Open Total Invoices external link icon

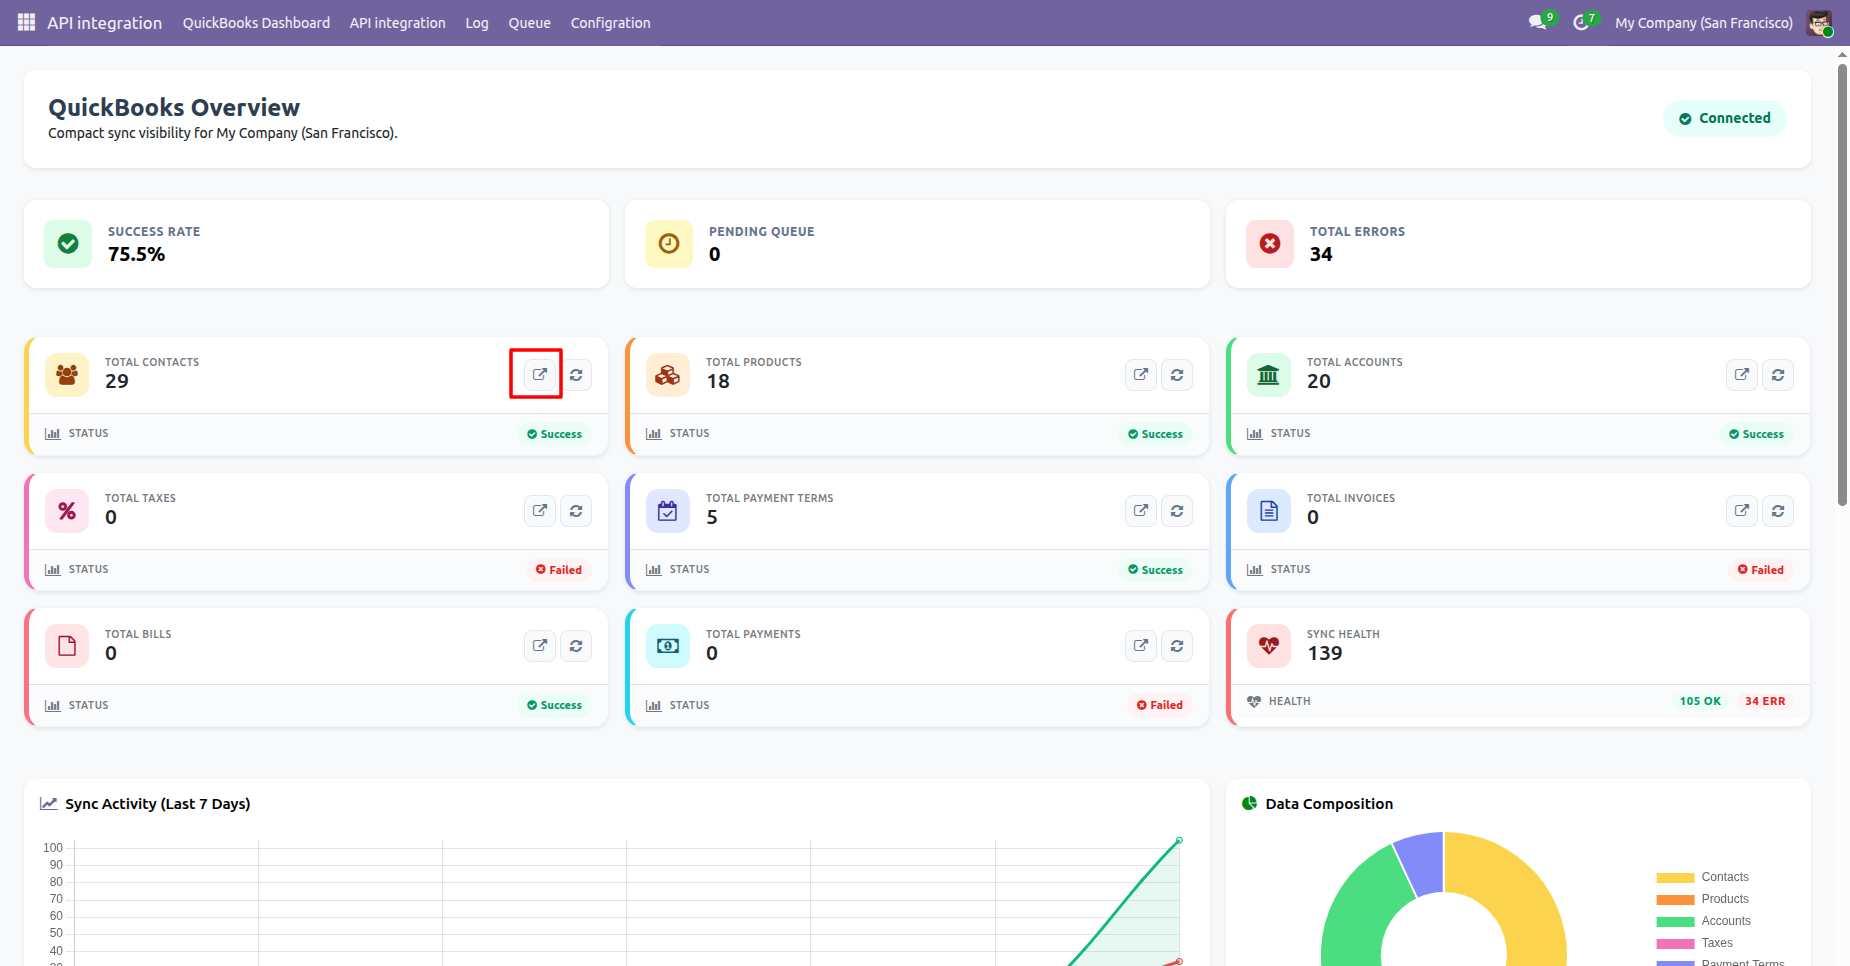pyautogui.click(x=1742, y=510)
